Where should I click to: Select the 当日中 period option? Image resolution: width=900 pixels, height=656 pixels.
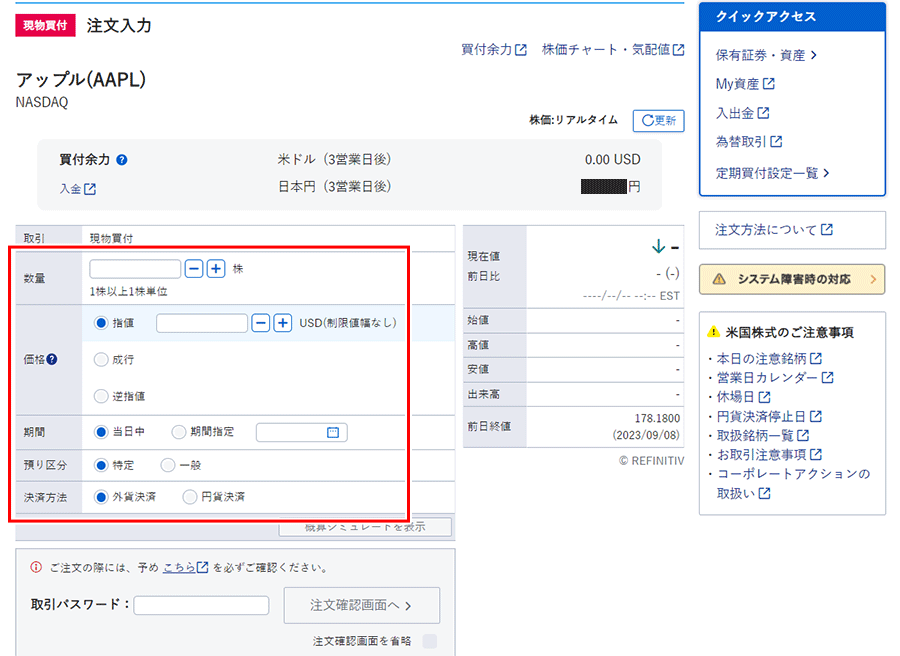point(101,432)
